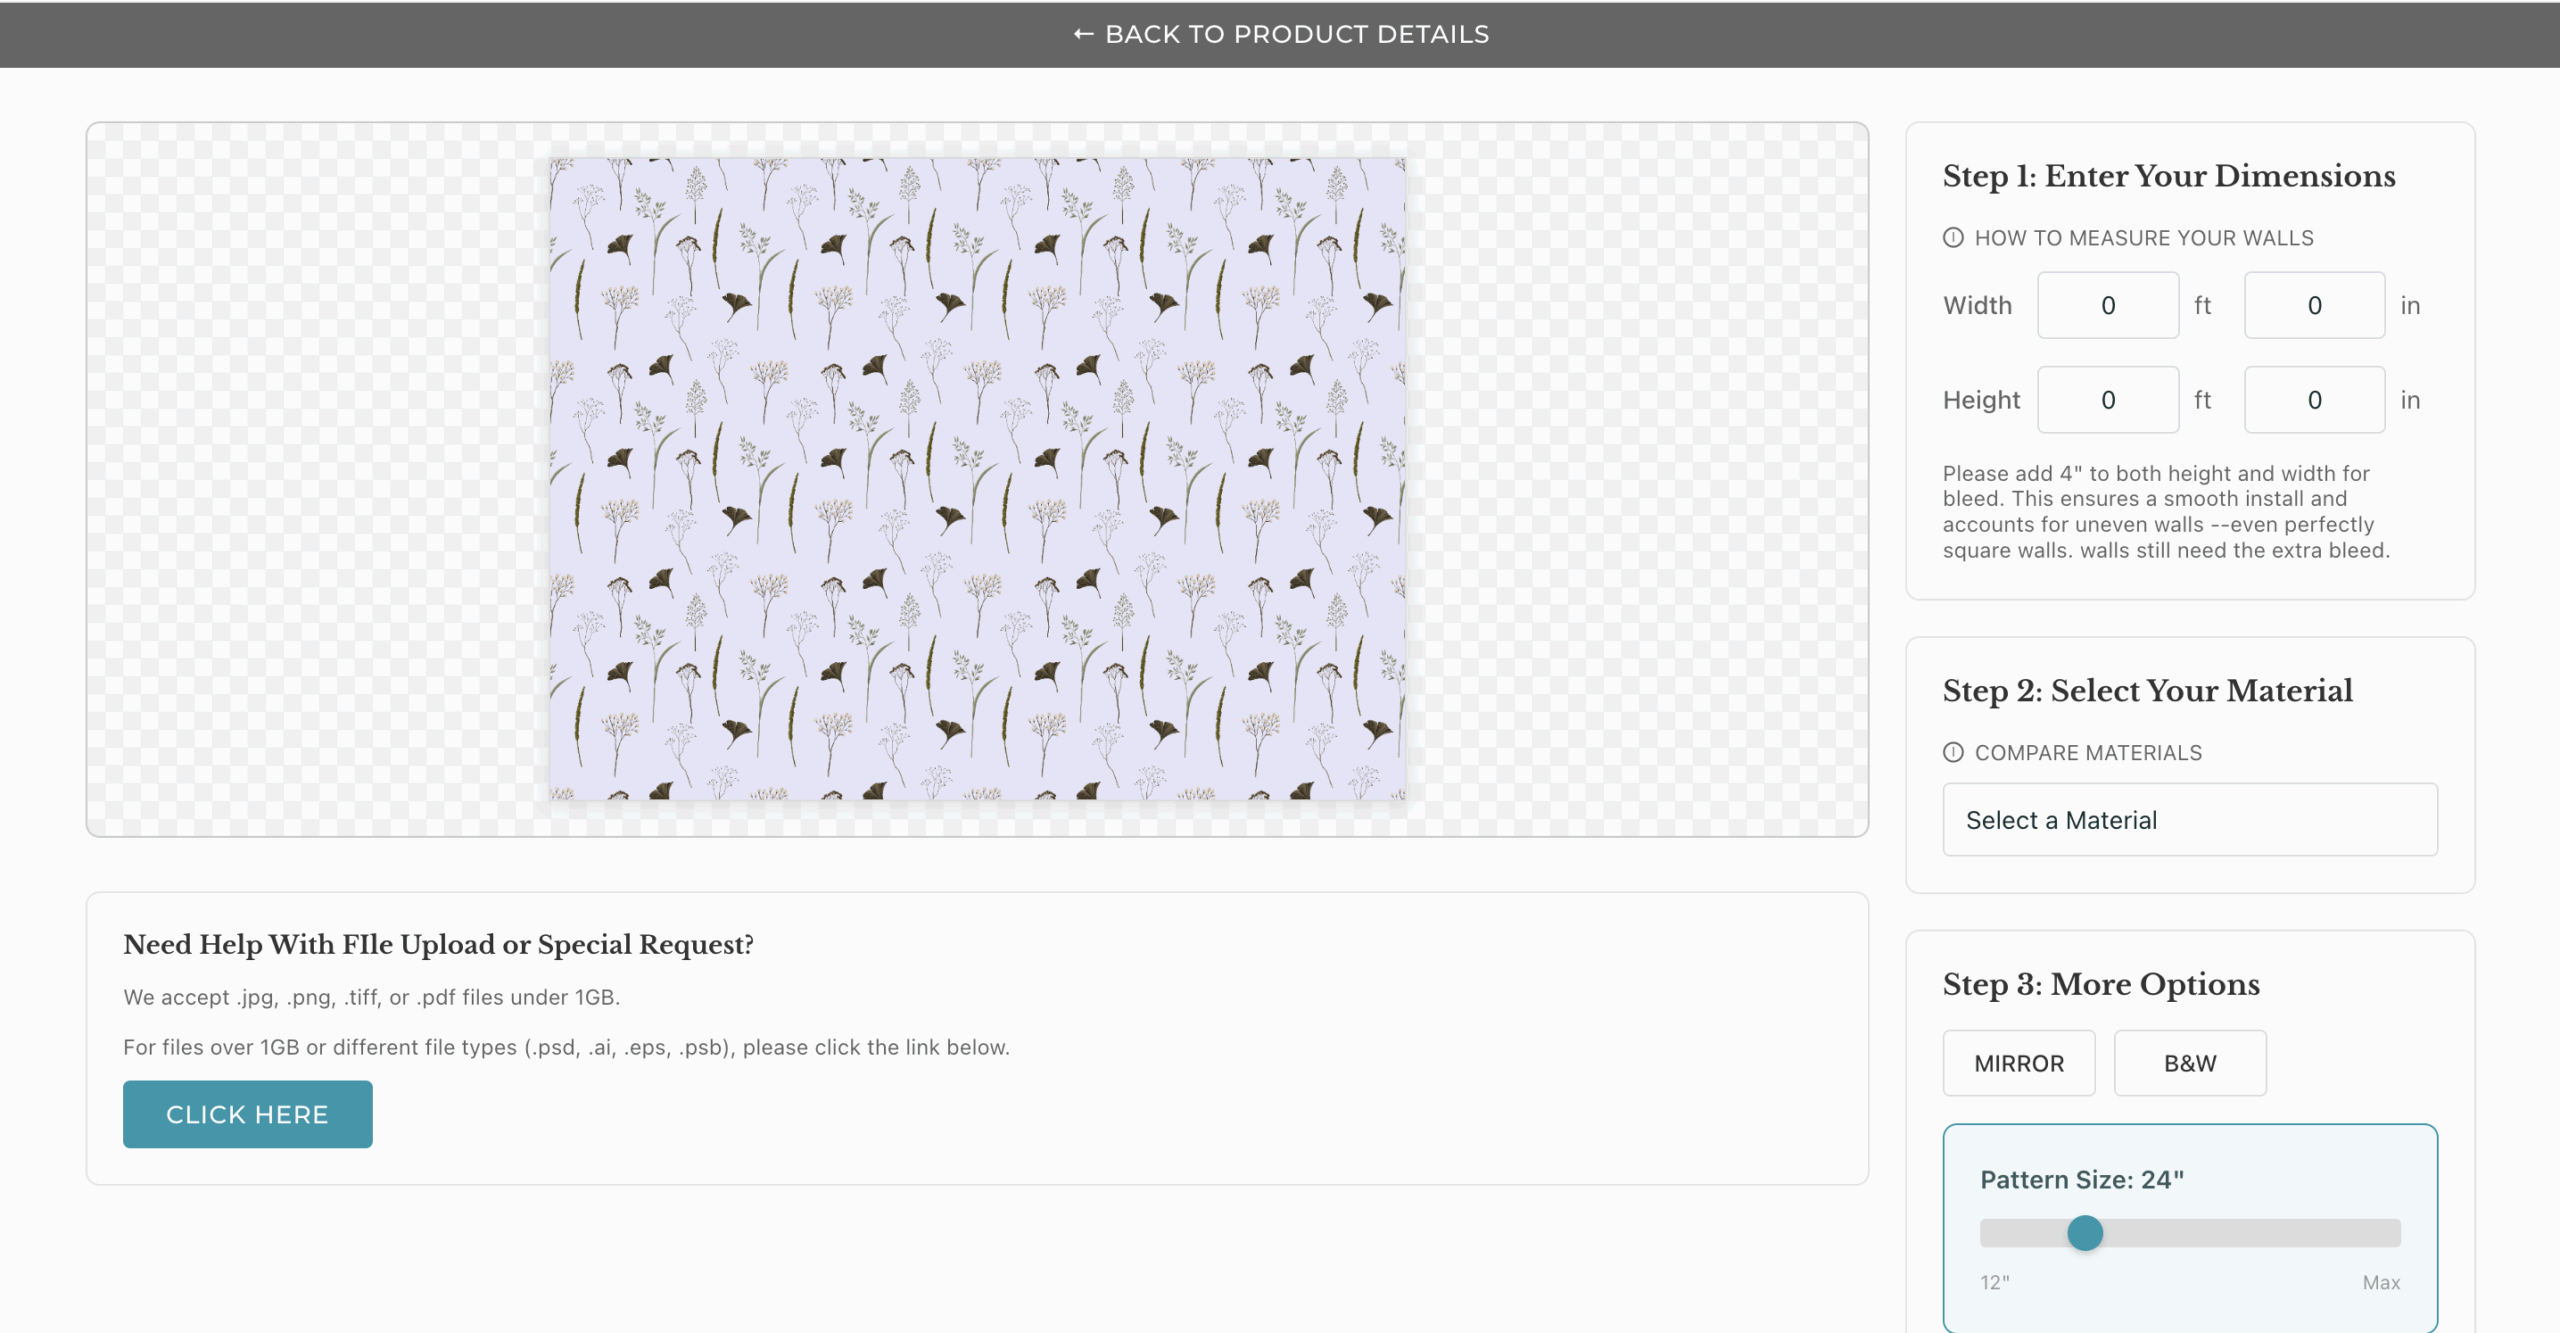The width and height of the screenshot is (2560, 1333).
Task: Open the COMPARE MATERIALS information link
Action: pos(2087,752)
